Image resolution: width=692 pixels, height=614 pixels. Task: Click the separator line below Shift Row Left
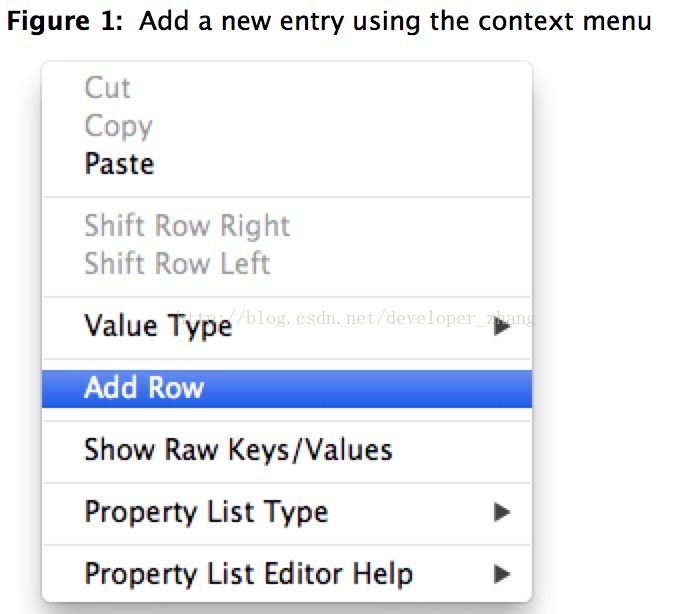pos(287,297)
